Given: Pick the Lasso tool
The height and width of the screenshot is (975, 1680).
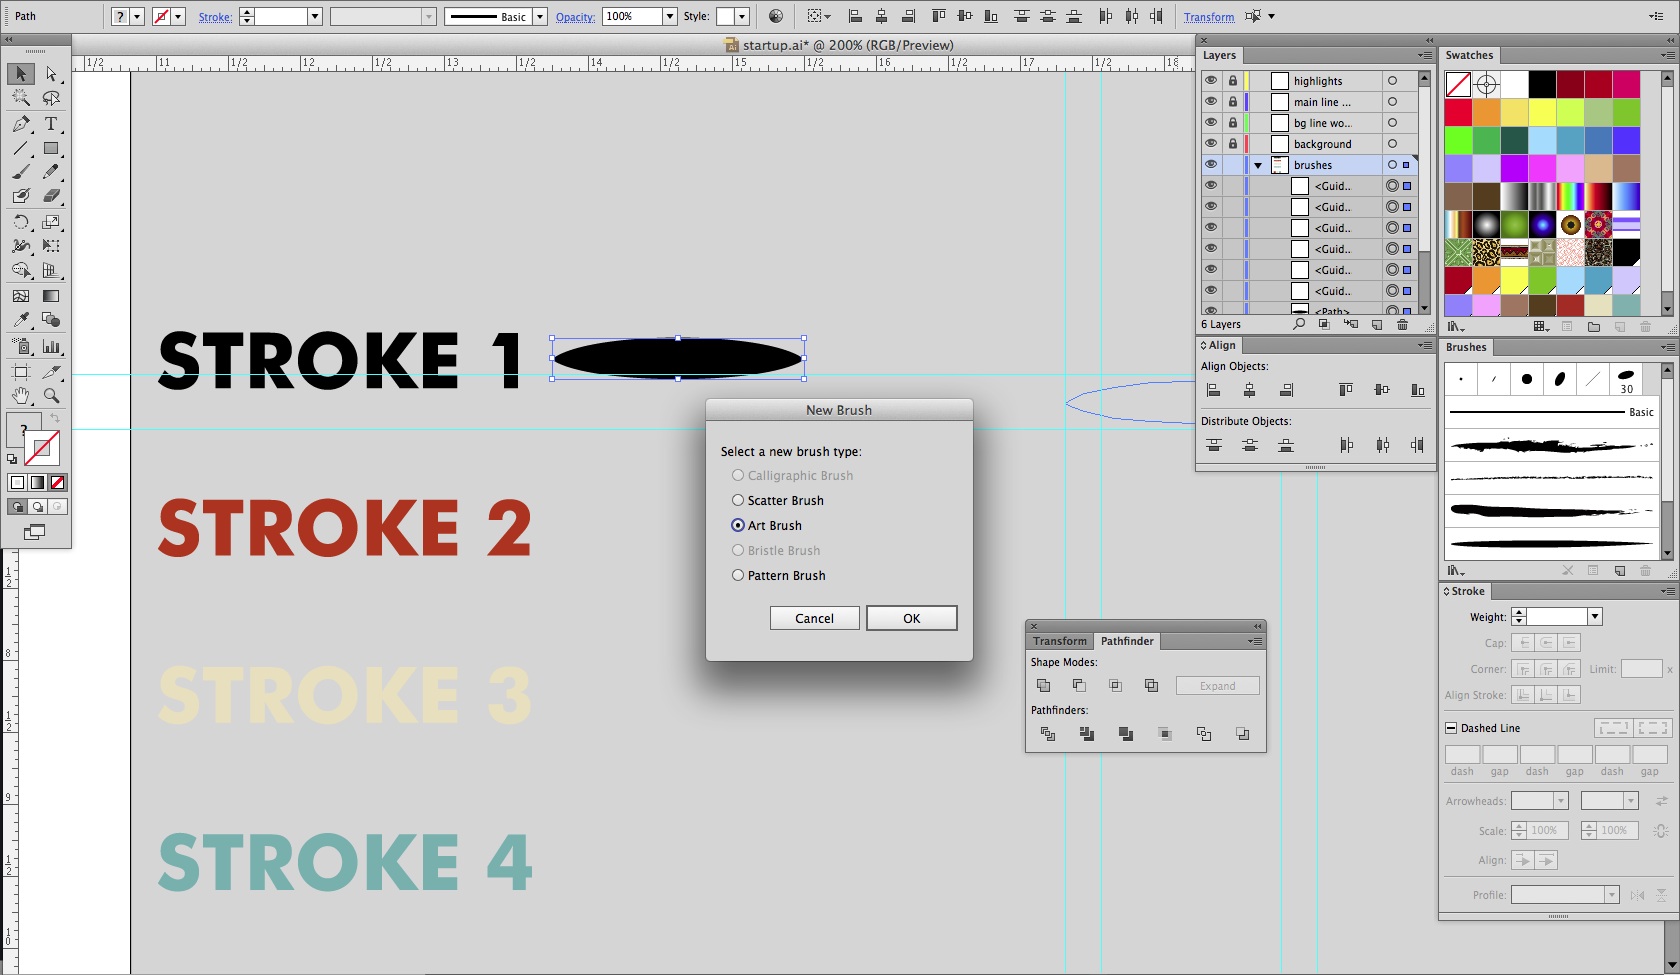Looking at the screenshot, I should pyautogui.click(x=51, y=98).
